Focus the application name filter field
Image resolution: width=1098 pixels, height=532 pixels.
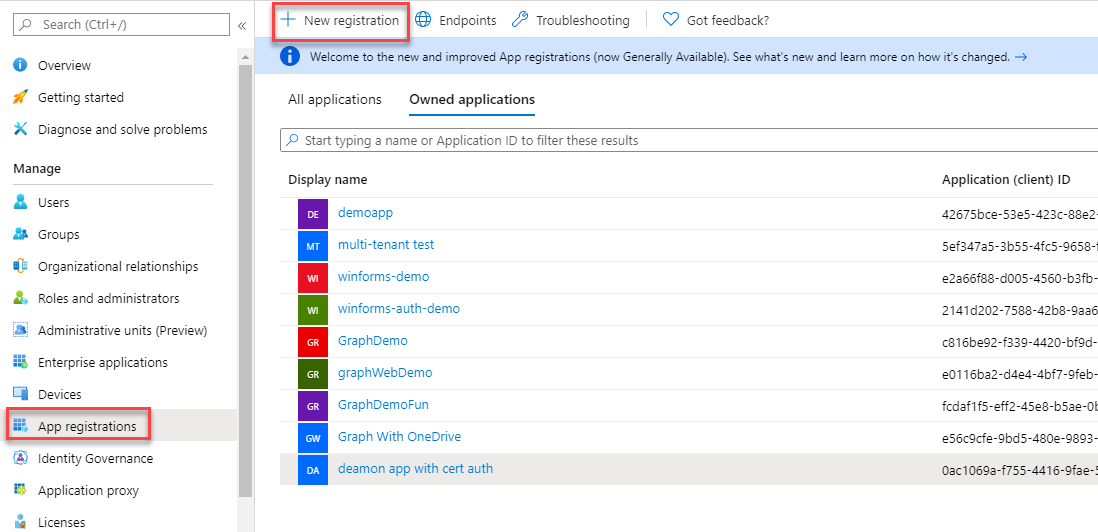[688, 140]
